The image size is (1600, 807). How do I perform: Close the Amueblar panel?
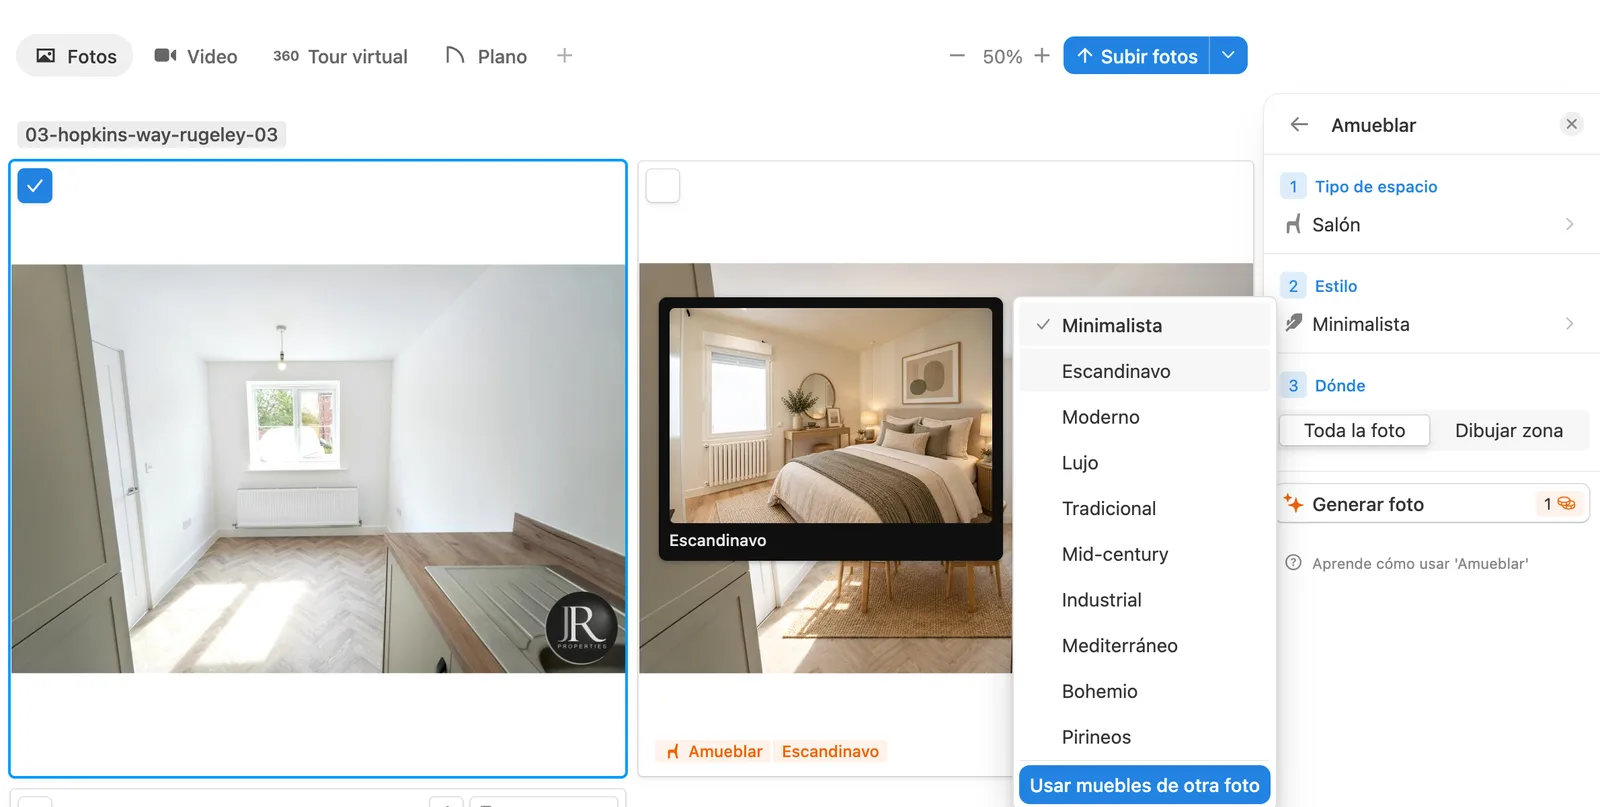1571,124
